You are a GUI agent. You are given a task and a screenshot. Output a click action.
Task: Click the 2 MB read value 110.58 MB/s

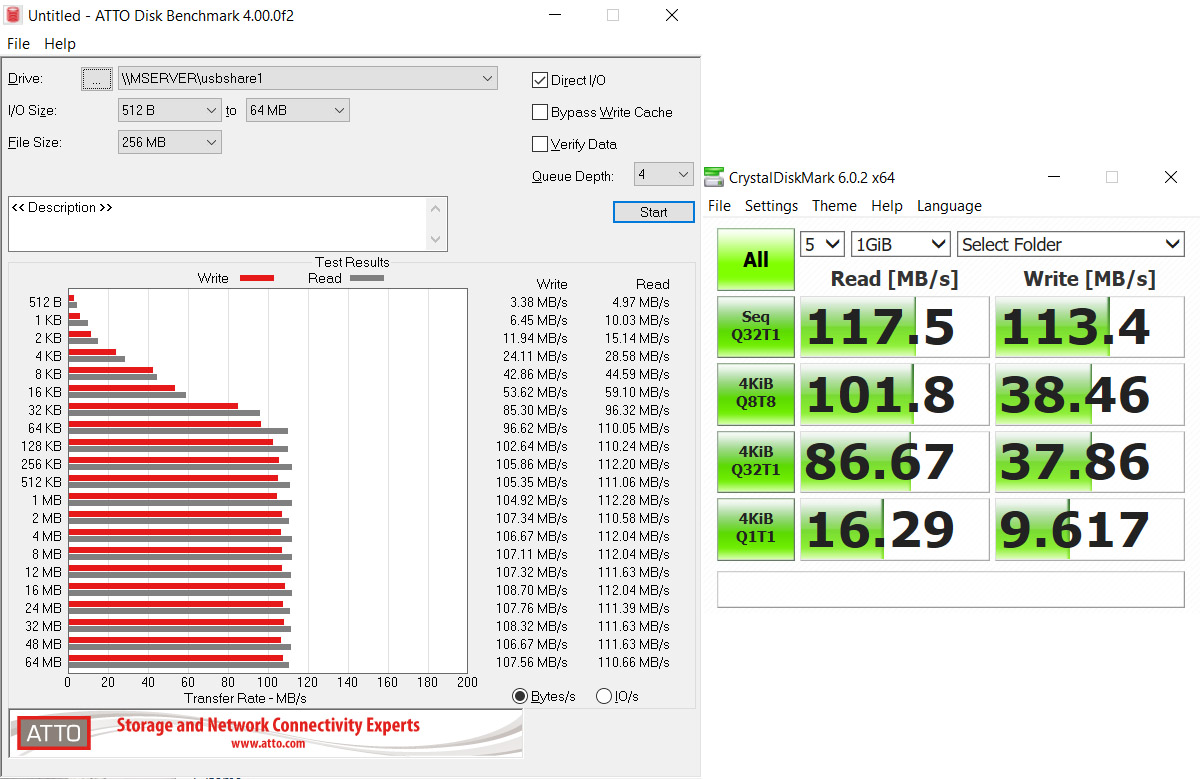633,518
